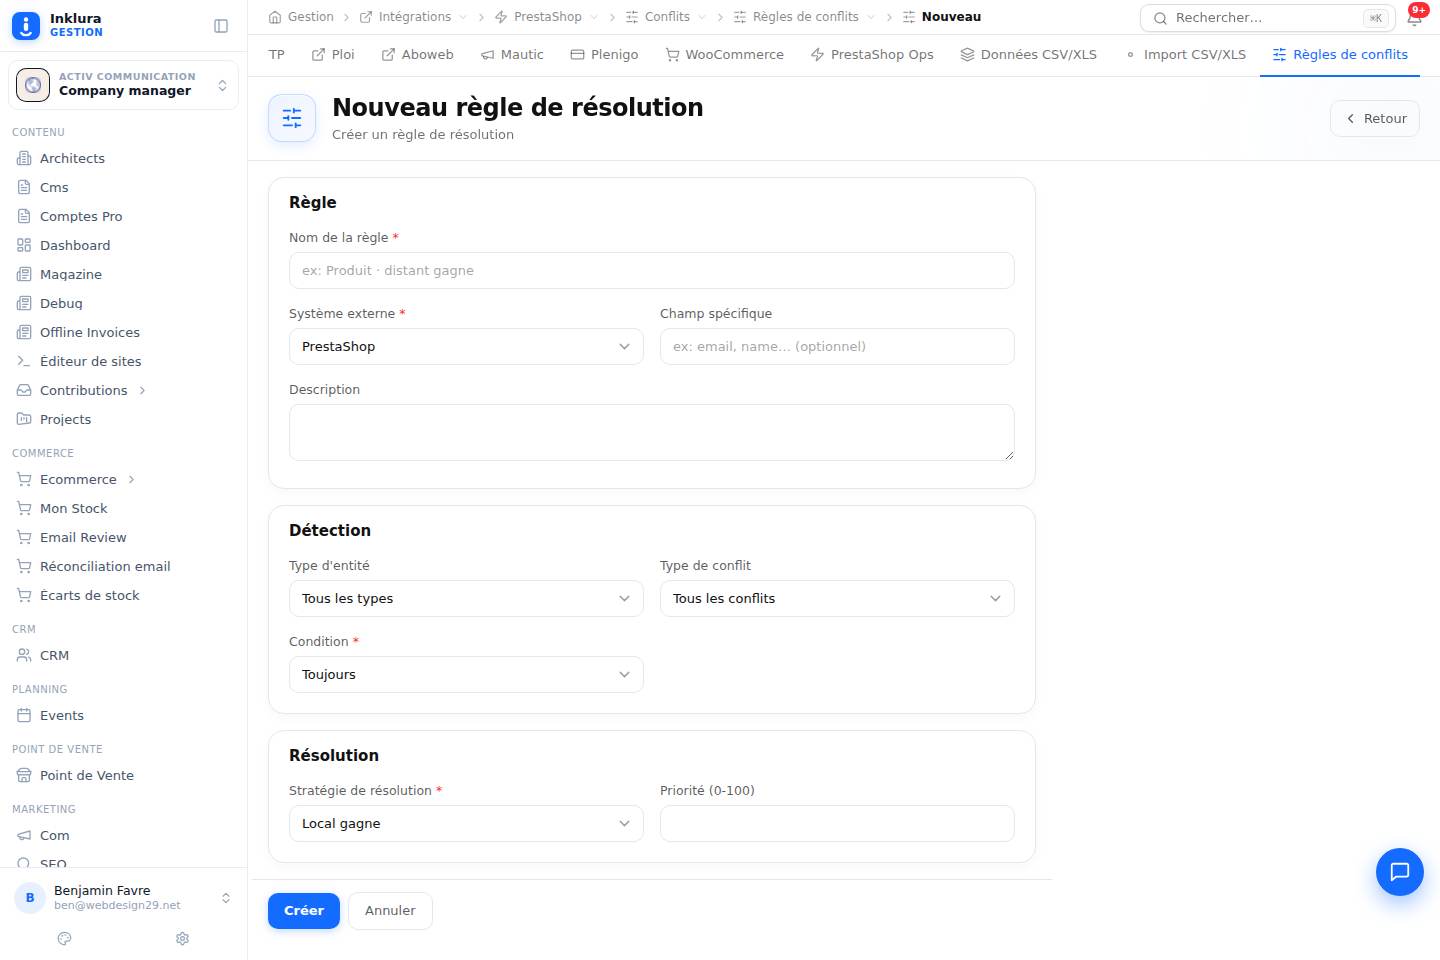Click the Inklura logo icon
The image size is (1440, 960).
tap(26, 26)
